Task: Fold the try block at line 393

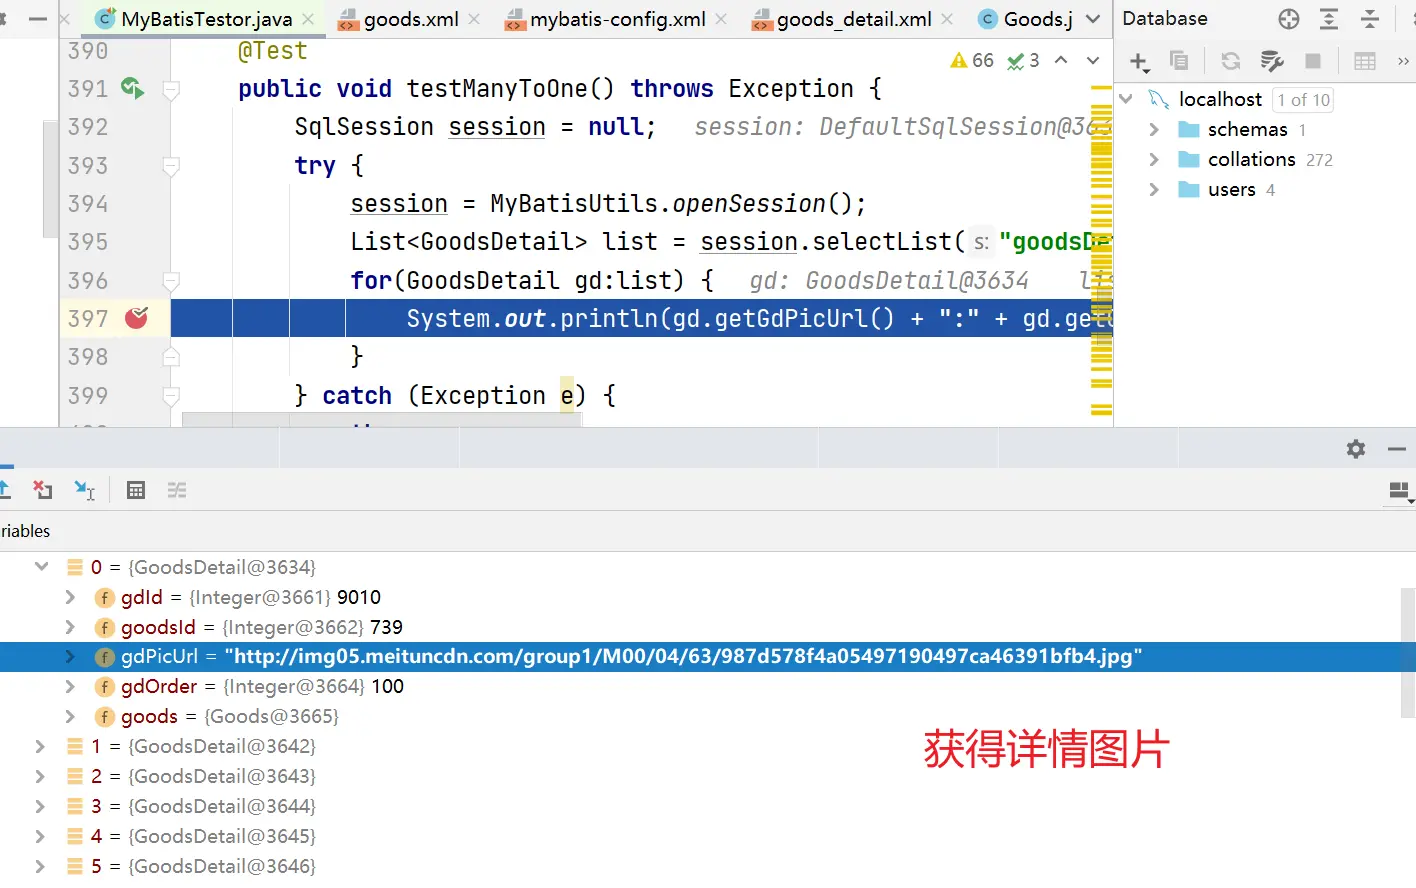Action: tap(171, 166)
